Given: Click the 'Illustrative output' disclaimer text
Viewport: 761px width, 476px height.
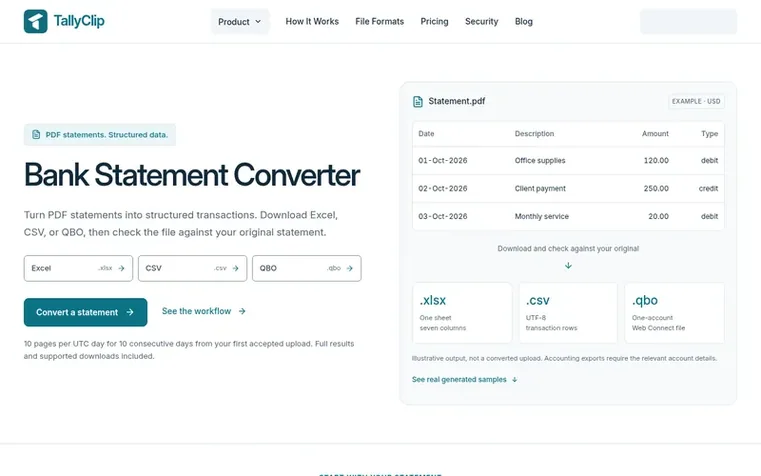Looking at the screenshot, I should point(564,359).
